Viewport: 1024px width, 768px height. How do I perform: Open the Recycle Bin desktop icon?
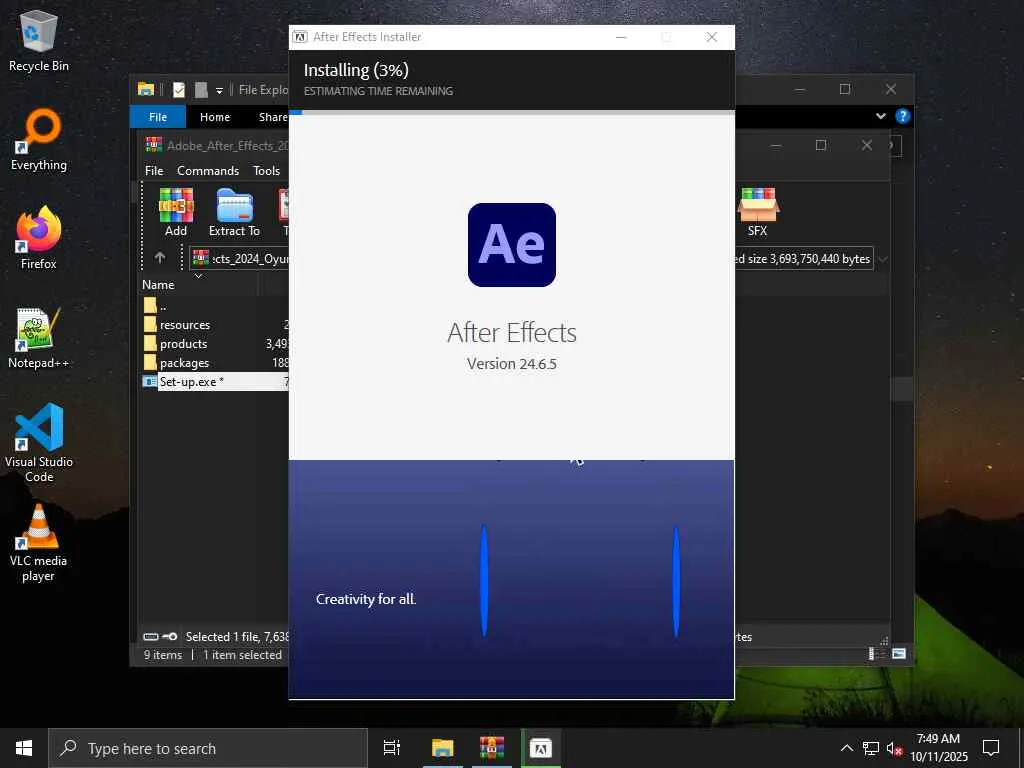(x=39, y=40)
